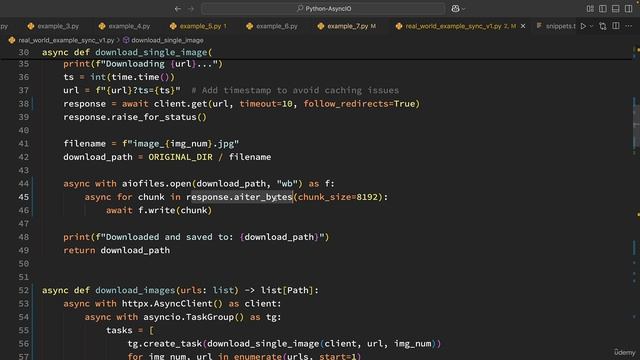Click the Python-AsyncIO command center search box
Image resolution: width=640 pixels, height=360 pixels.
323,9
